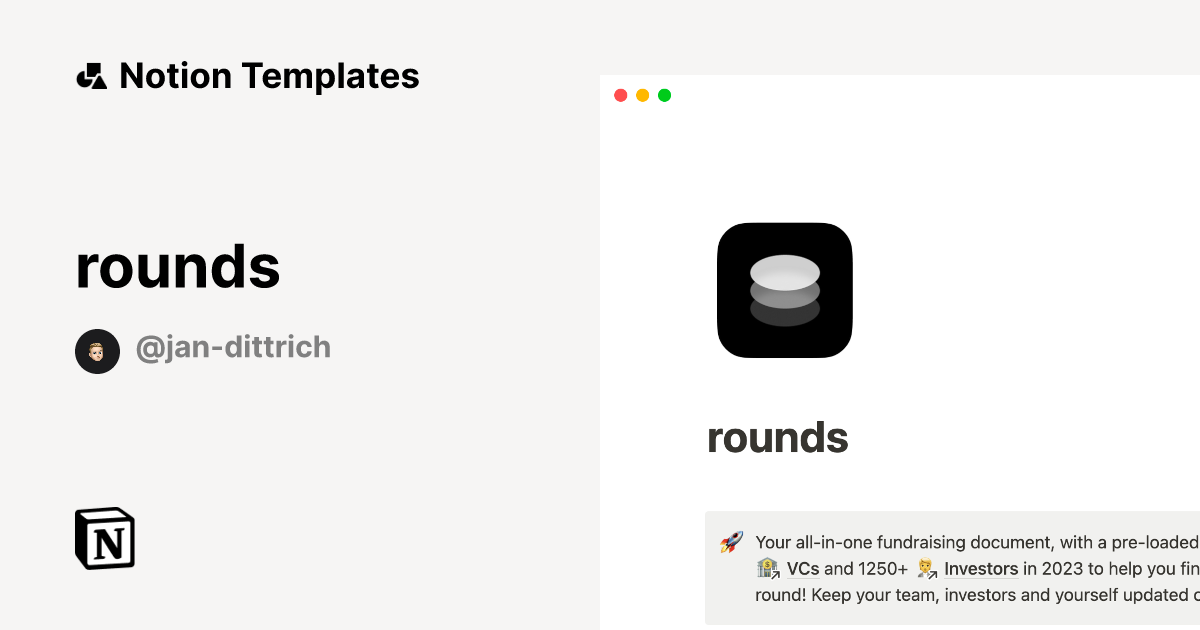1200x630 pixels.
Task: Open the Investors link
Action: click(981, 568)
